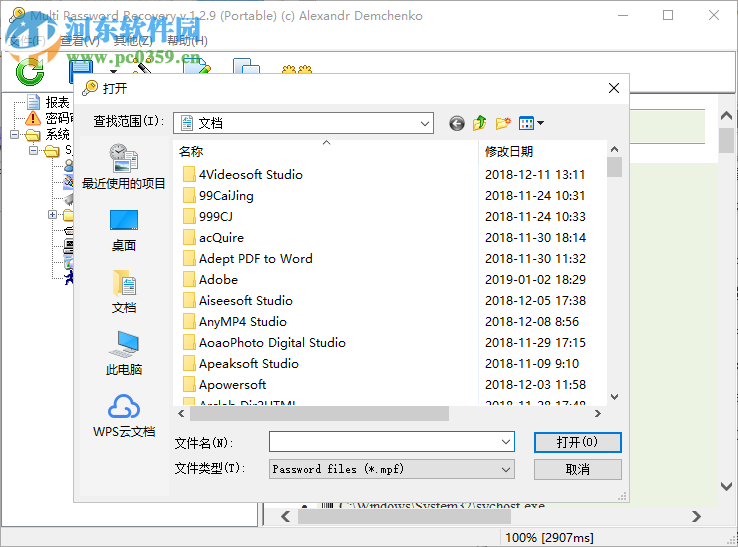Click date 2018-12-08 8:56 cell
Viewport: 738px width, 547px height.
[532, 322]
